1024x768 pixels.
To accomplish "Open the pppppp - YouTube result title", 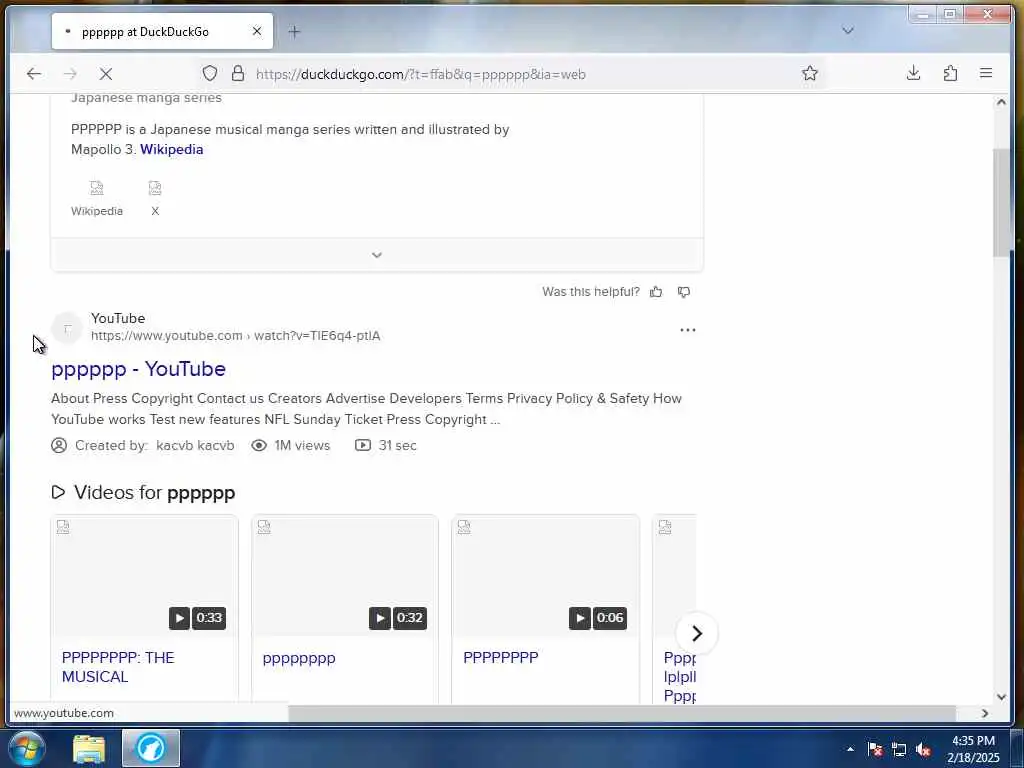I will 138,369.
